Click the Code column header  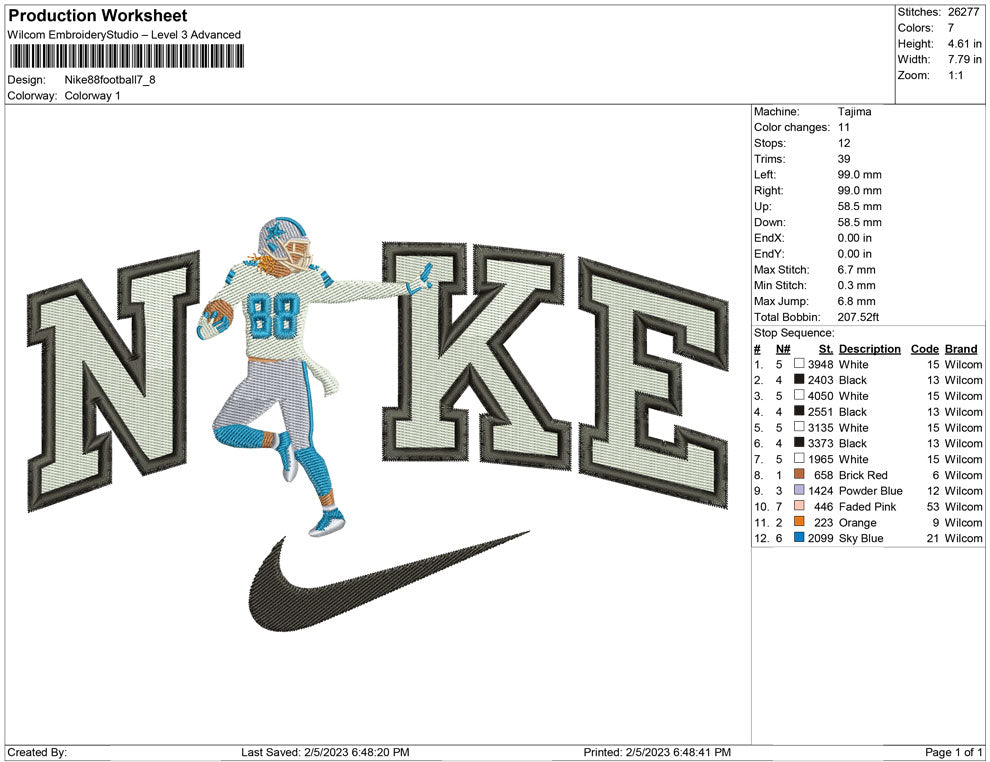pyautogui.click(x=924, y=348)
